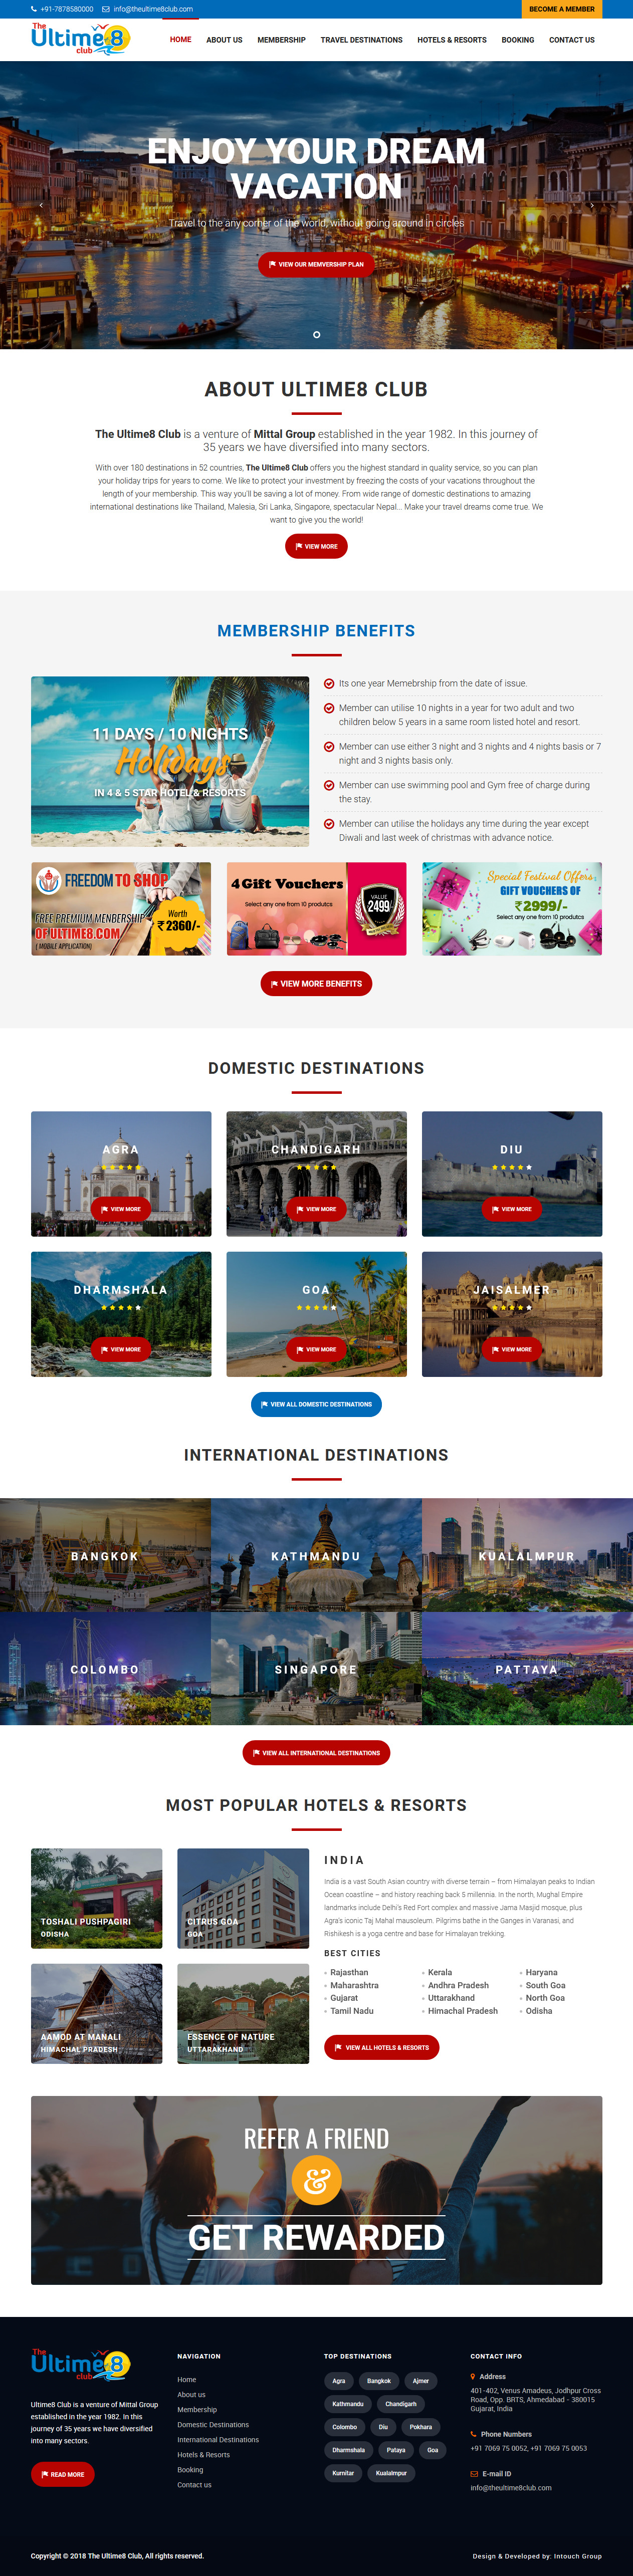Open Hotels & Resorts nav item
The width and height of the screenshot is (633, 2576).
[x=452, y=40]
